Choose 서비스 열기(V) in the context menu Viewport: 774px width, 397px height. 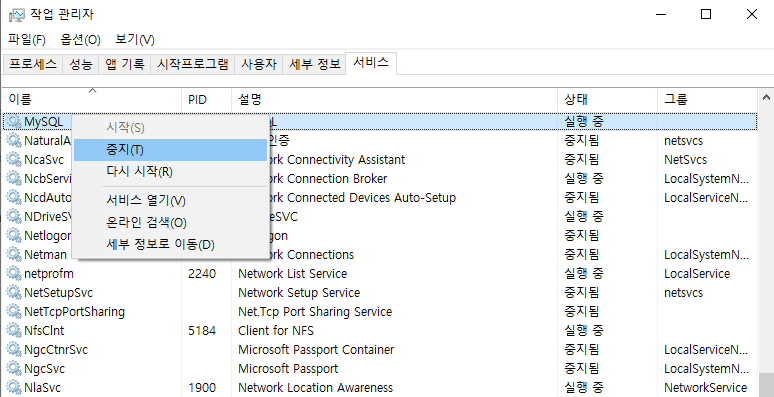[170, 200]
